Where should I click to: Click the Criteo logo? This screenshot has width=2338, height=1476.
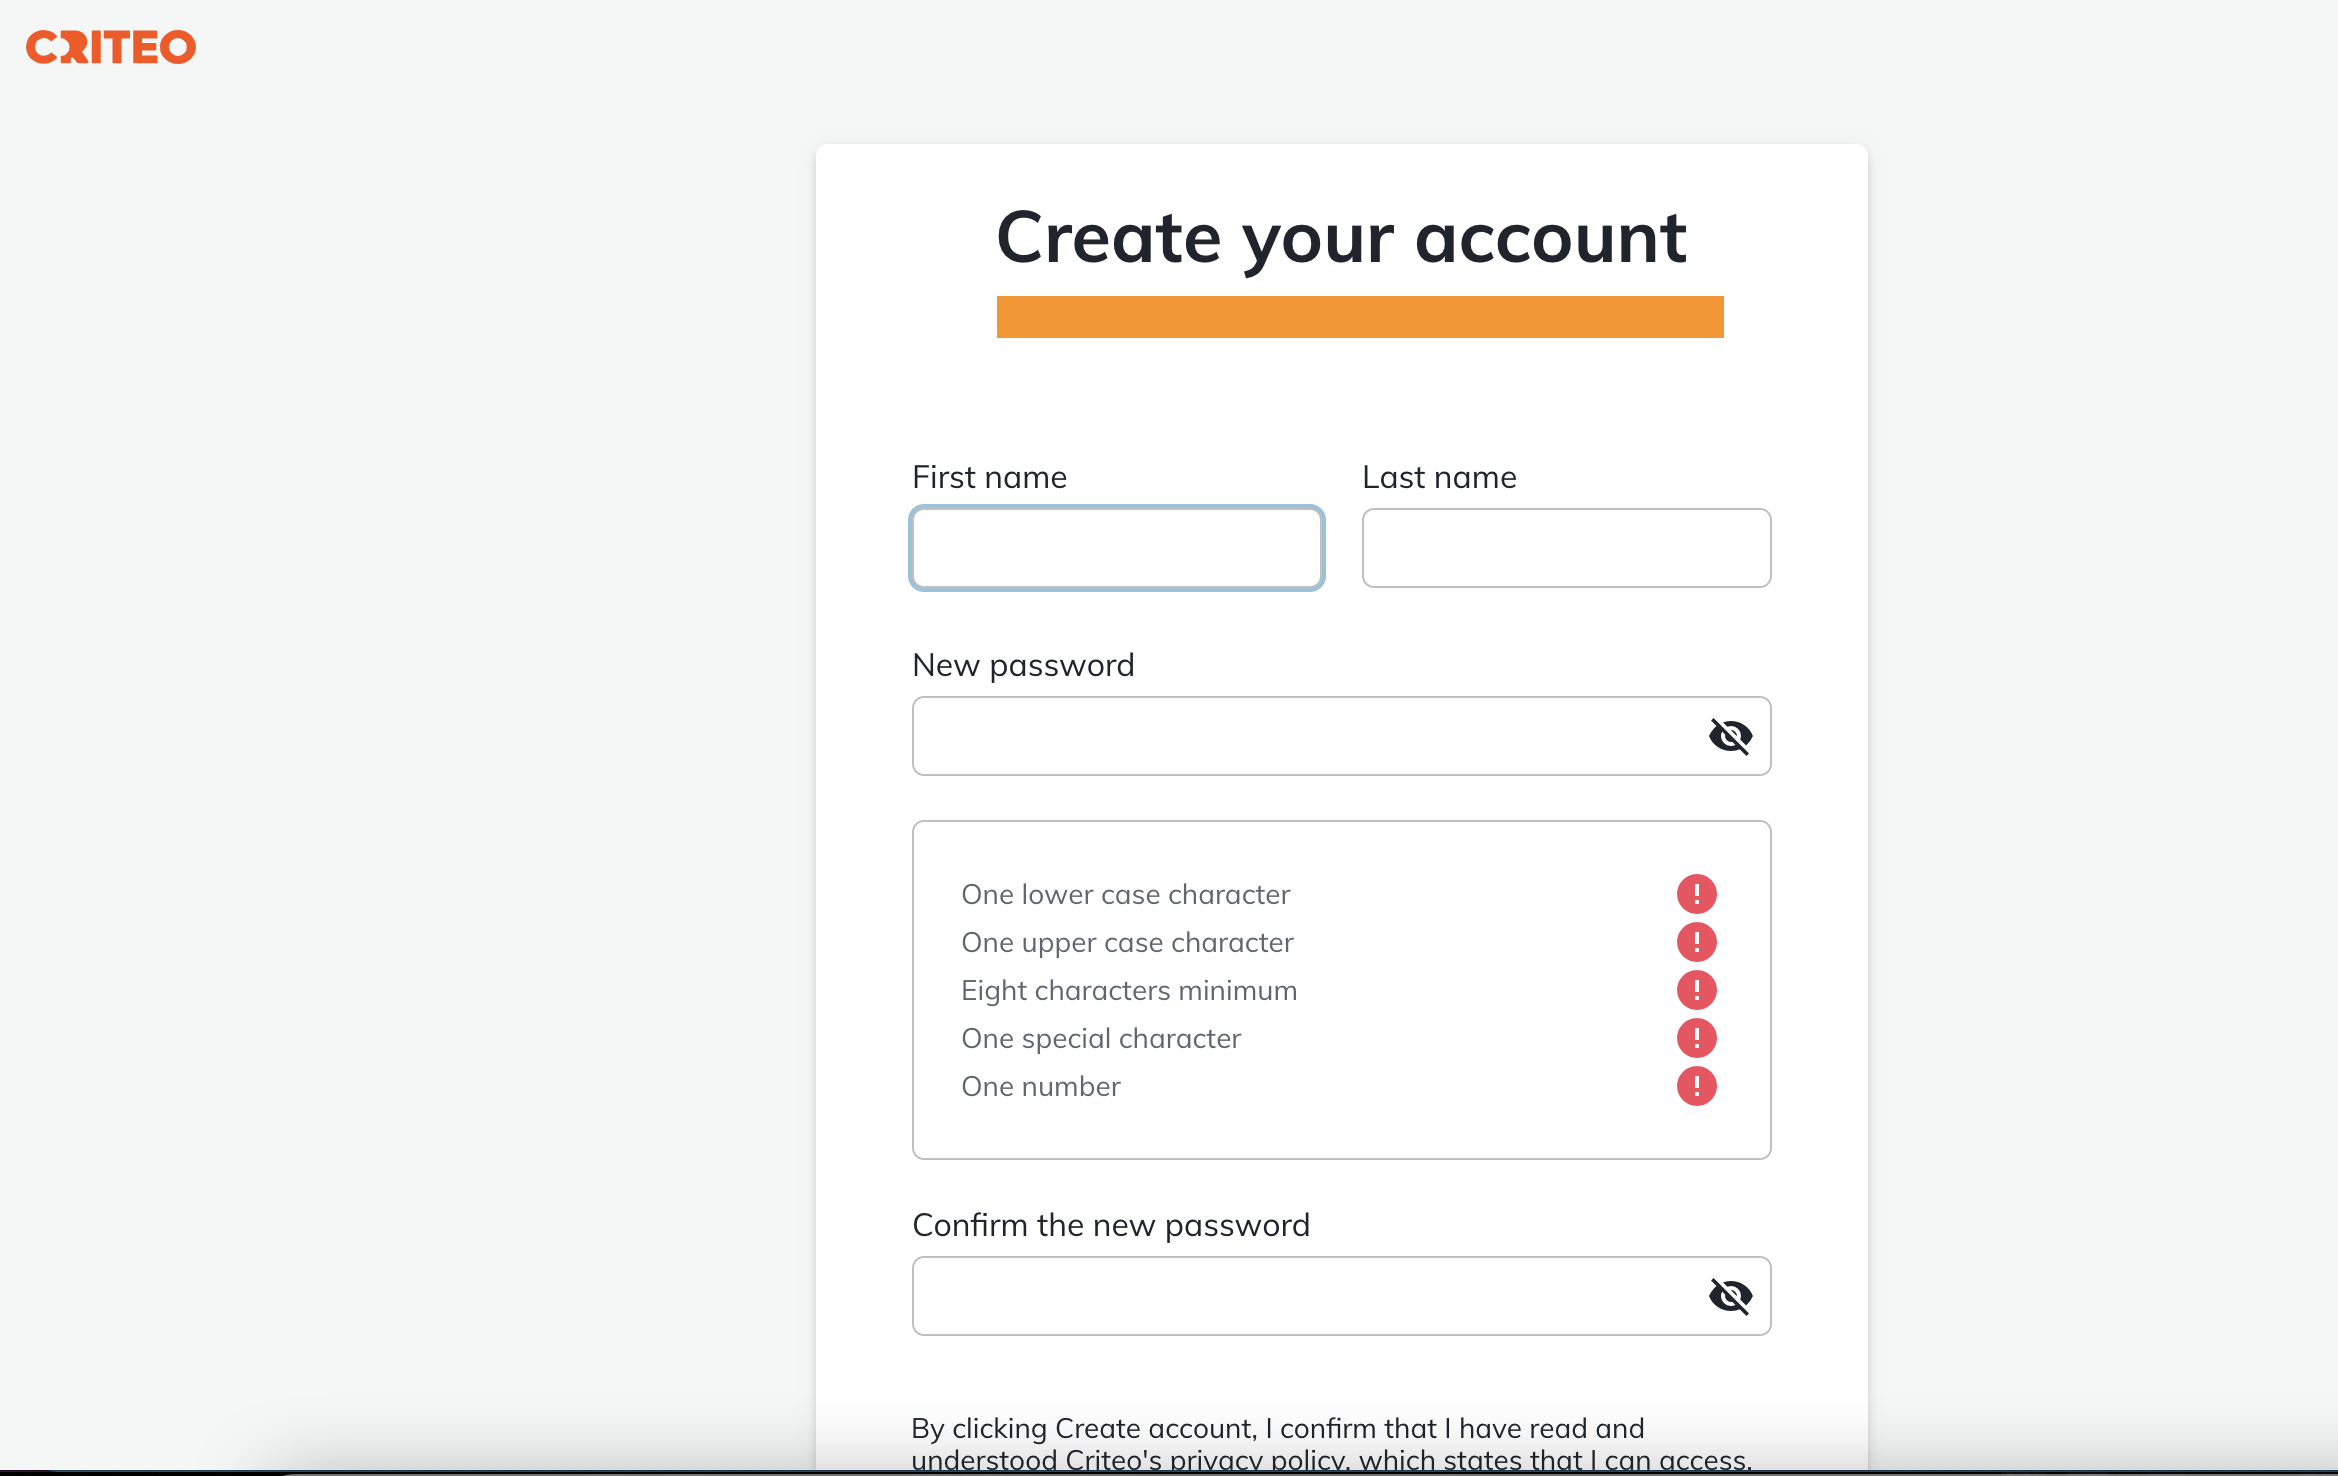point(111,47)
